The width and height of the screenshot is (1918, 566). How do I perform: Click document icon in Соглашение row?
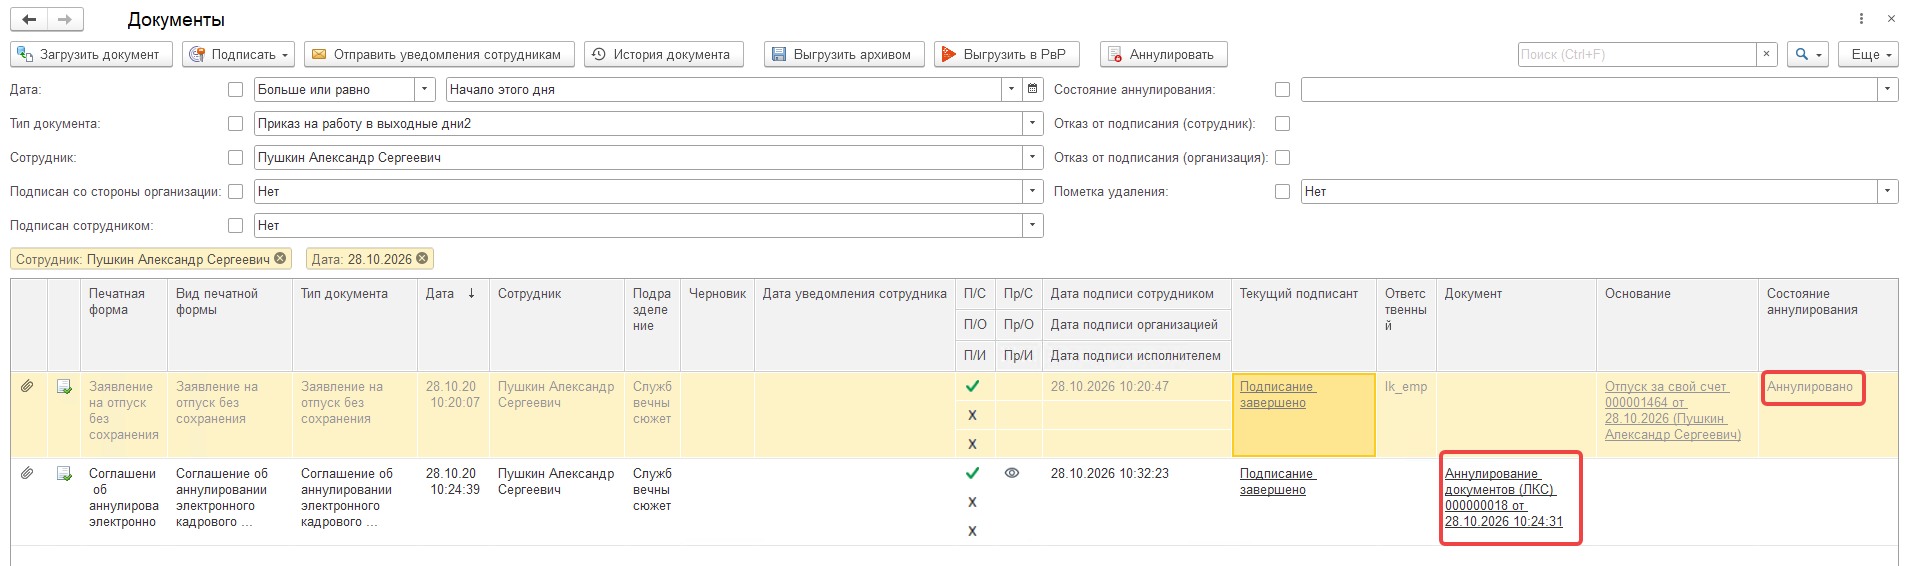64,474
